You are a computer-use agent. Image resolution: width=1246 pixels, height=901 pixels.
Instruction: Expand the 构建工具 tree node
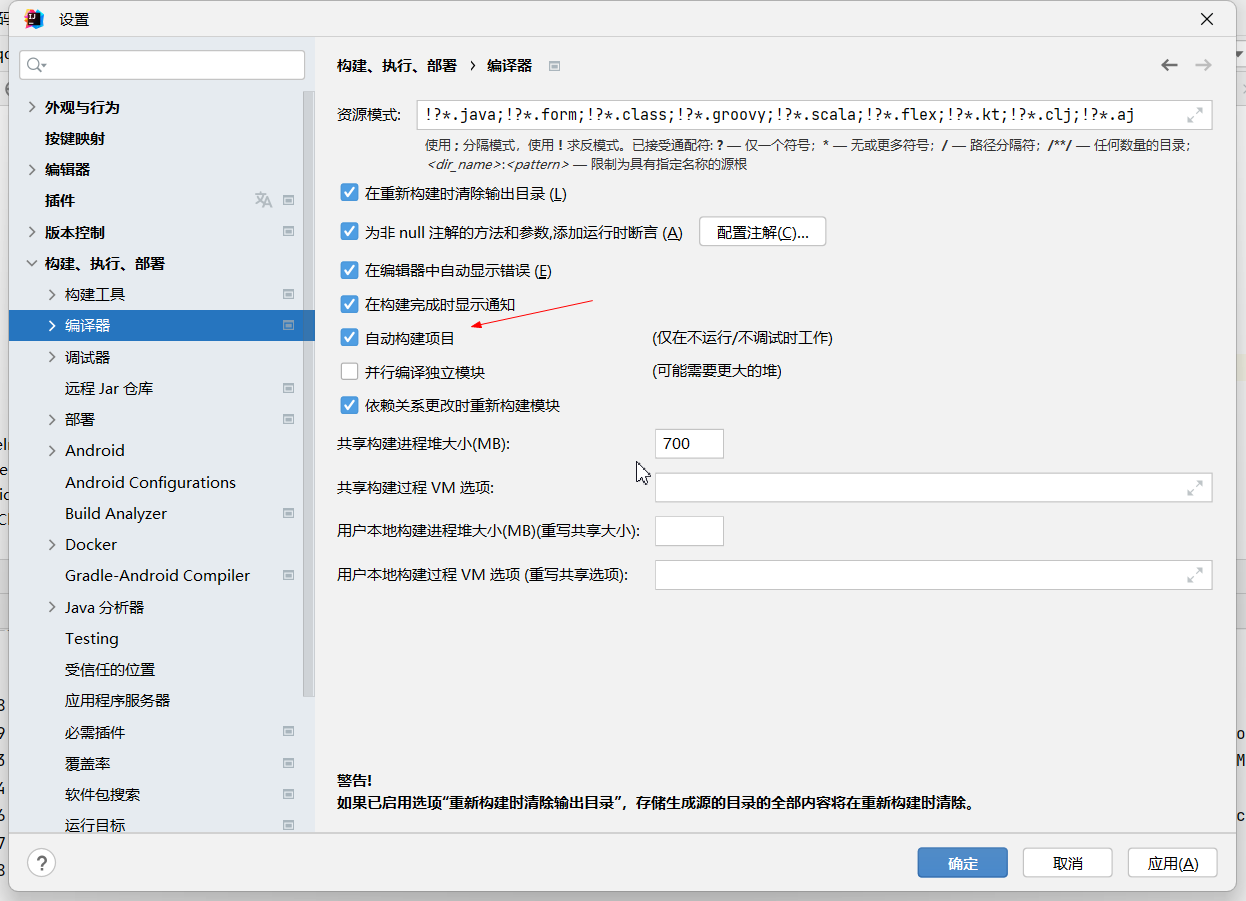(52, 294)
